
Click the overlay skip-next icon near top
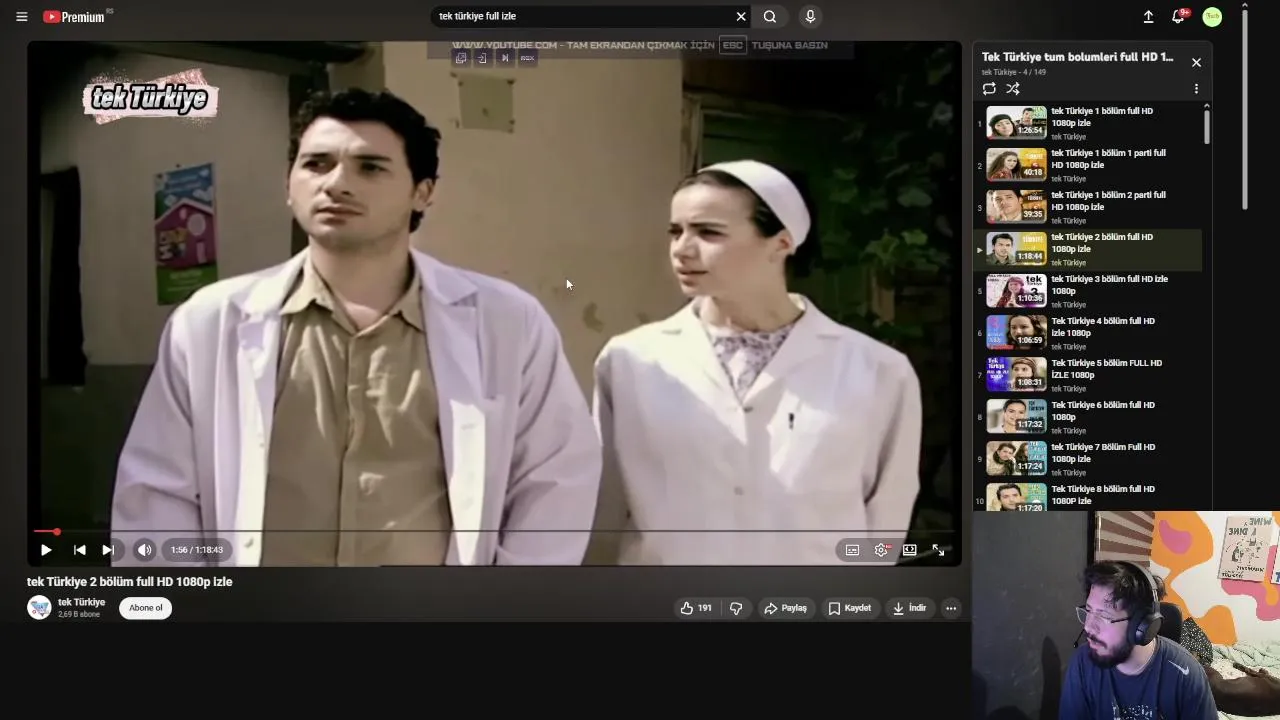[x=505, y=58]
